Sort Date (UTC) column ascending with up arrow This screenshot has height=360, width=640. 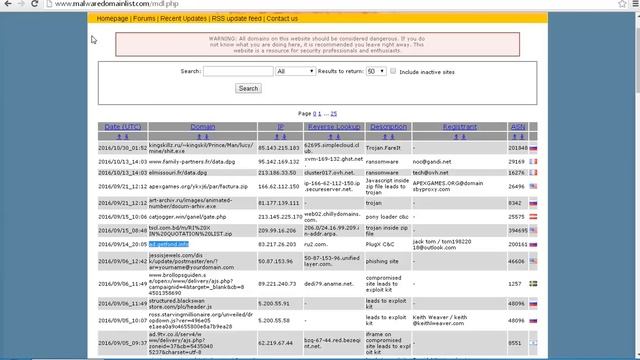[119, 137]
